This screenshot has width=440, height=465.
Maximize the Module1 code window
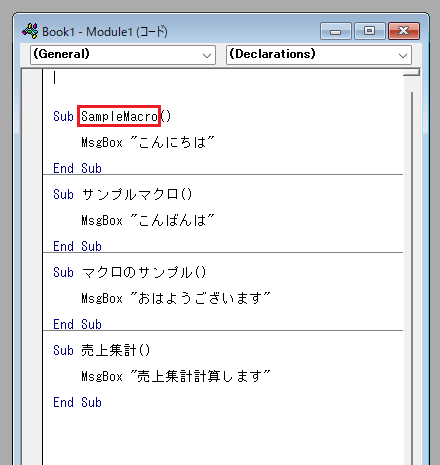coord(369,31)
